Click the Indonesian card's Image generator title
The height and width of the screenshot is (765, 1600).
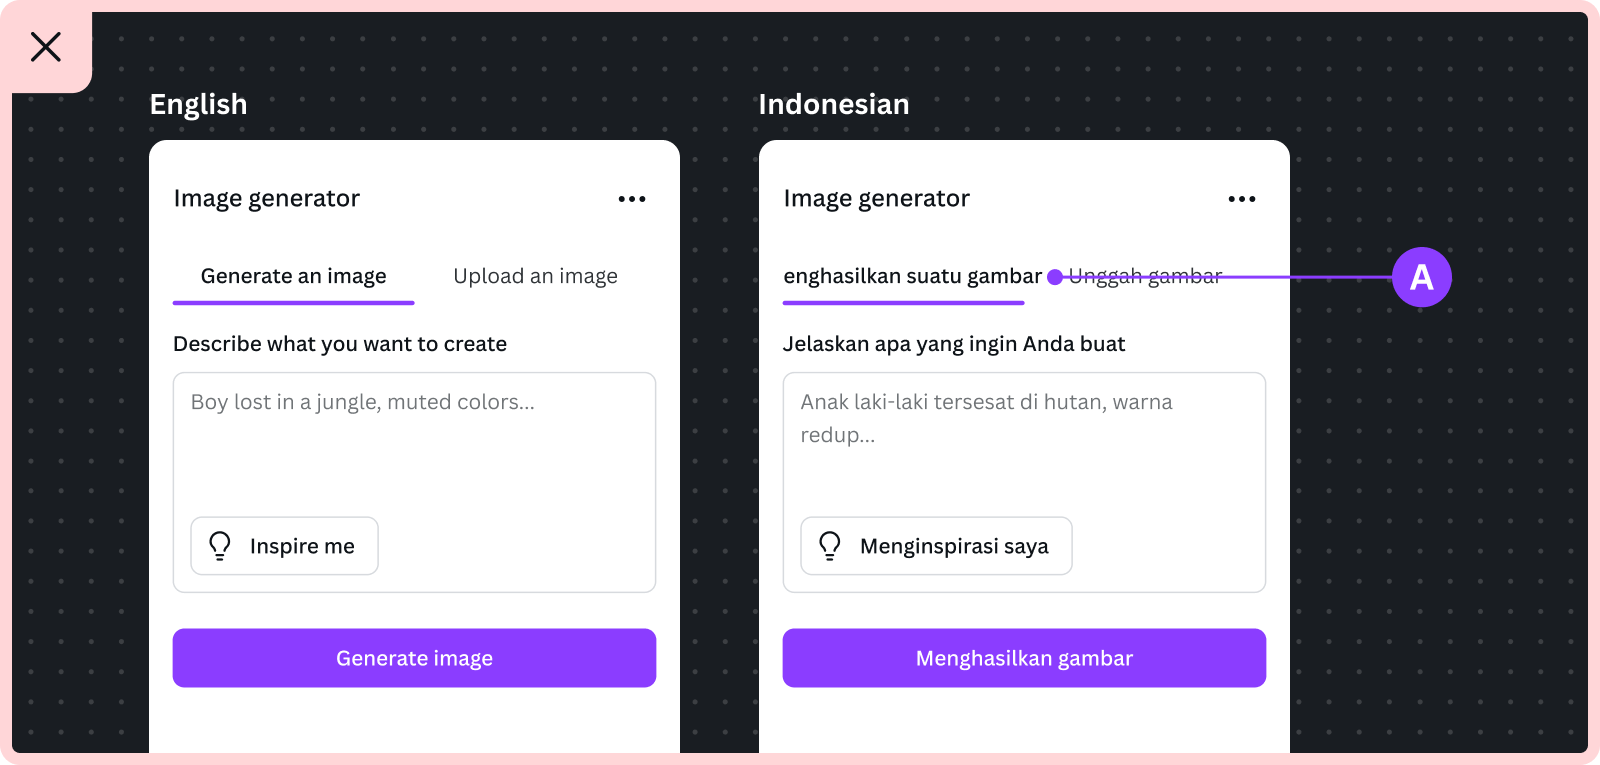[876, 199]
